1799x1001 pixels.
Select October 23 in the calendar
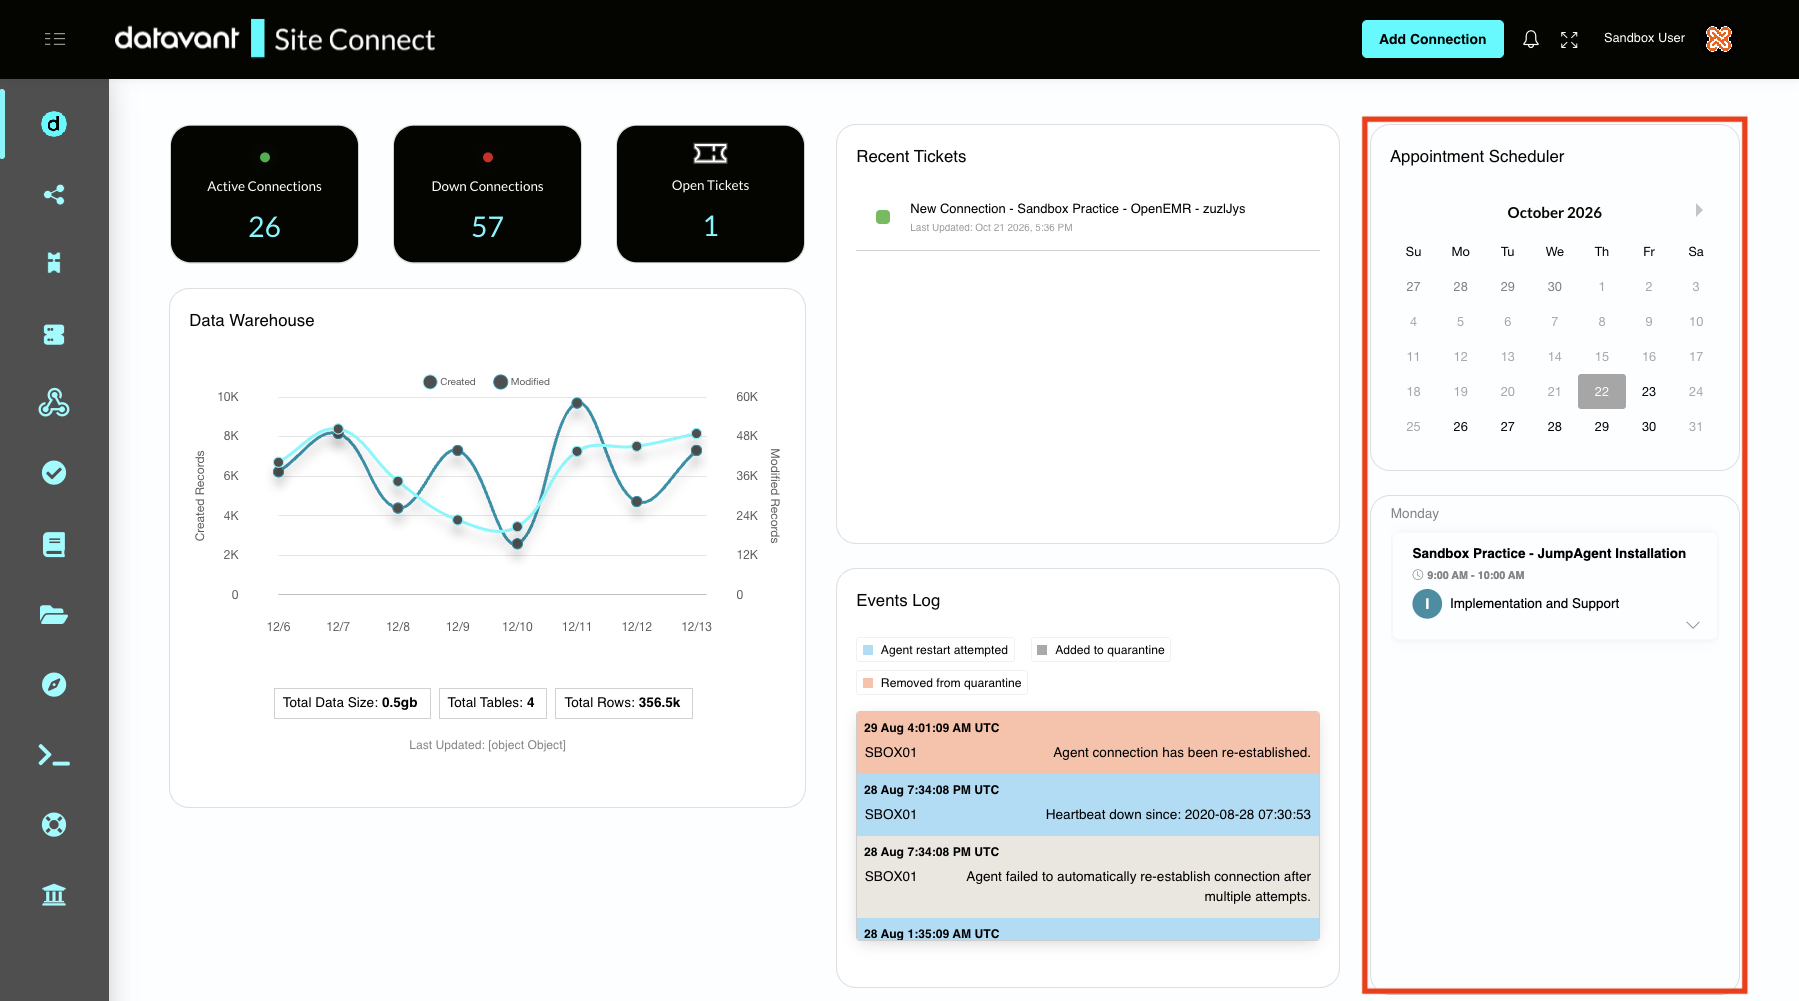[1648, 392]
